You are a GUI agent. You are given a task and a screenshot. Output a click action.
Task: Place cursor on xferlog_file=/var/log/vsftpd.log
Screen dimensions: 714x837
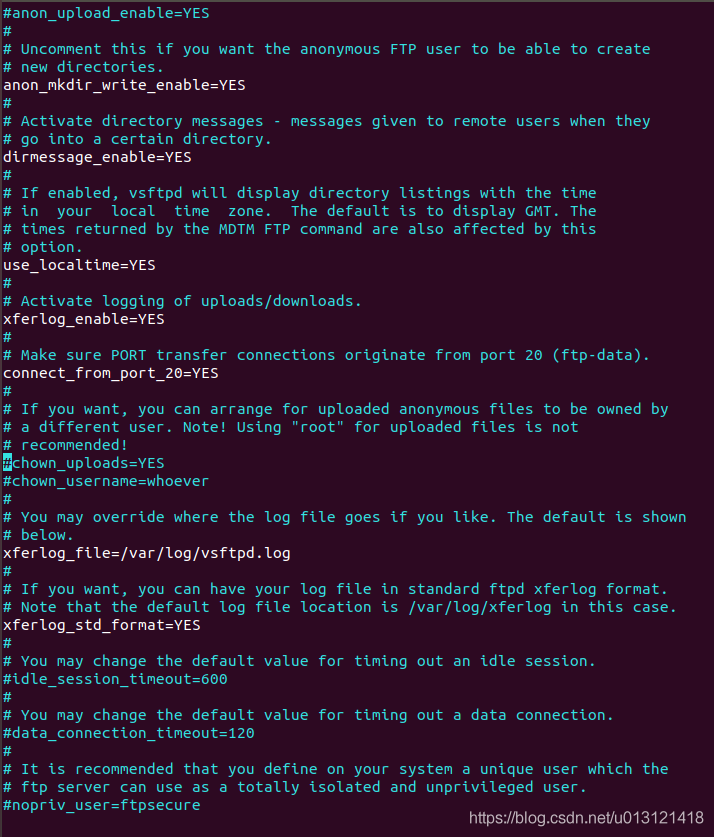click(147, 553)
